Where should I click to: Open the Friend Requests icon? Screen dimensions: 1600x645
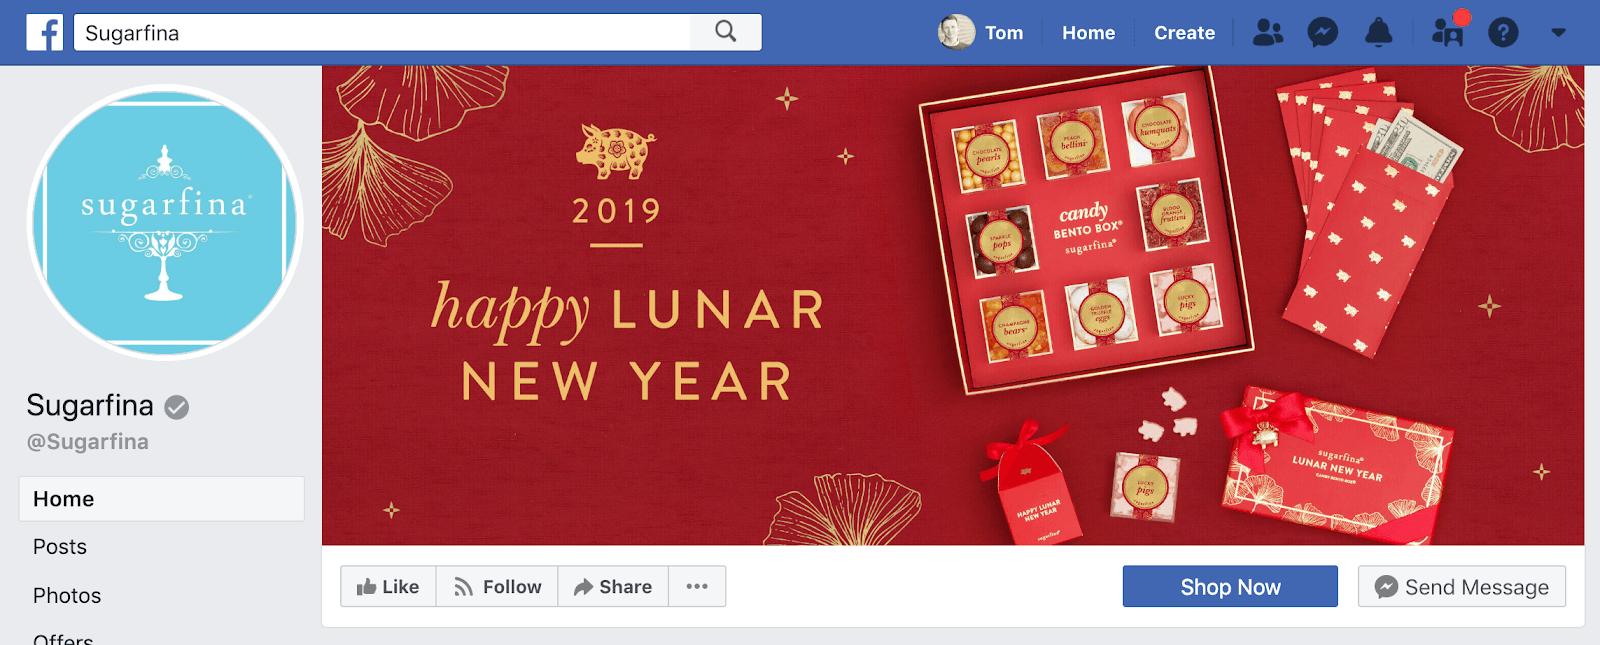pyautogui.click(x=1268, y=33)
